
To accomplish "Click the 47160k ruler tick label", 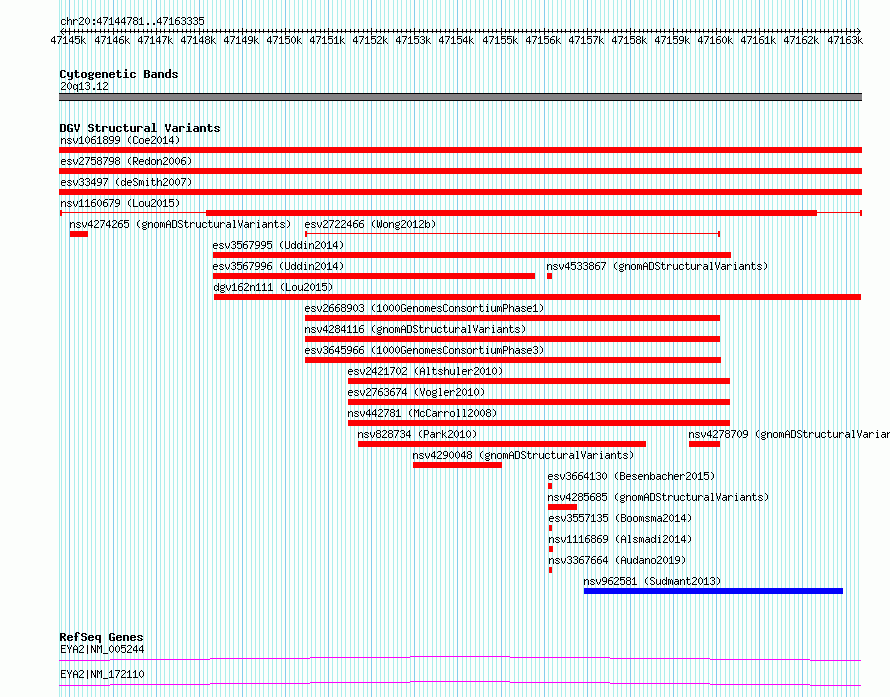I will (x=715, y=40).
